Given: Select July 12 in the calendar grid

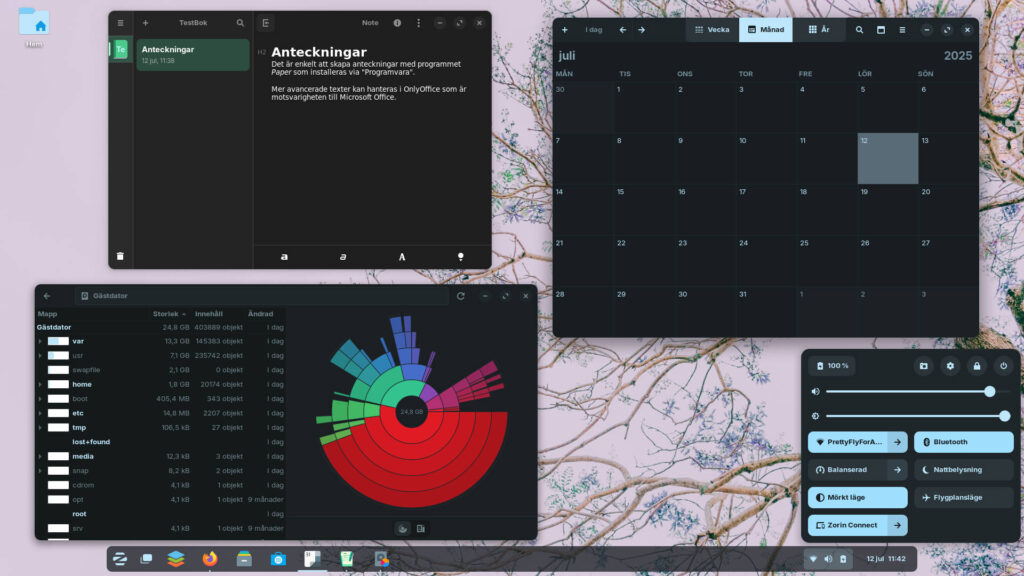Looking at the screenshot, I should coord(887,159).
